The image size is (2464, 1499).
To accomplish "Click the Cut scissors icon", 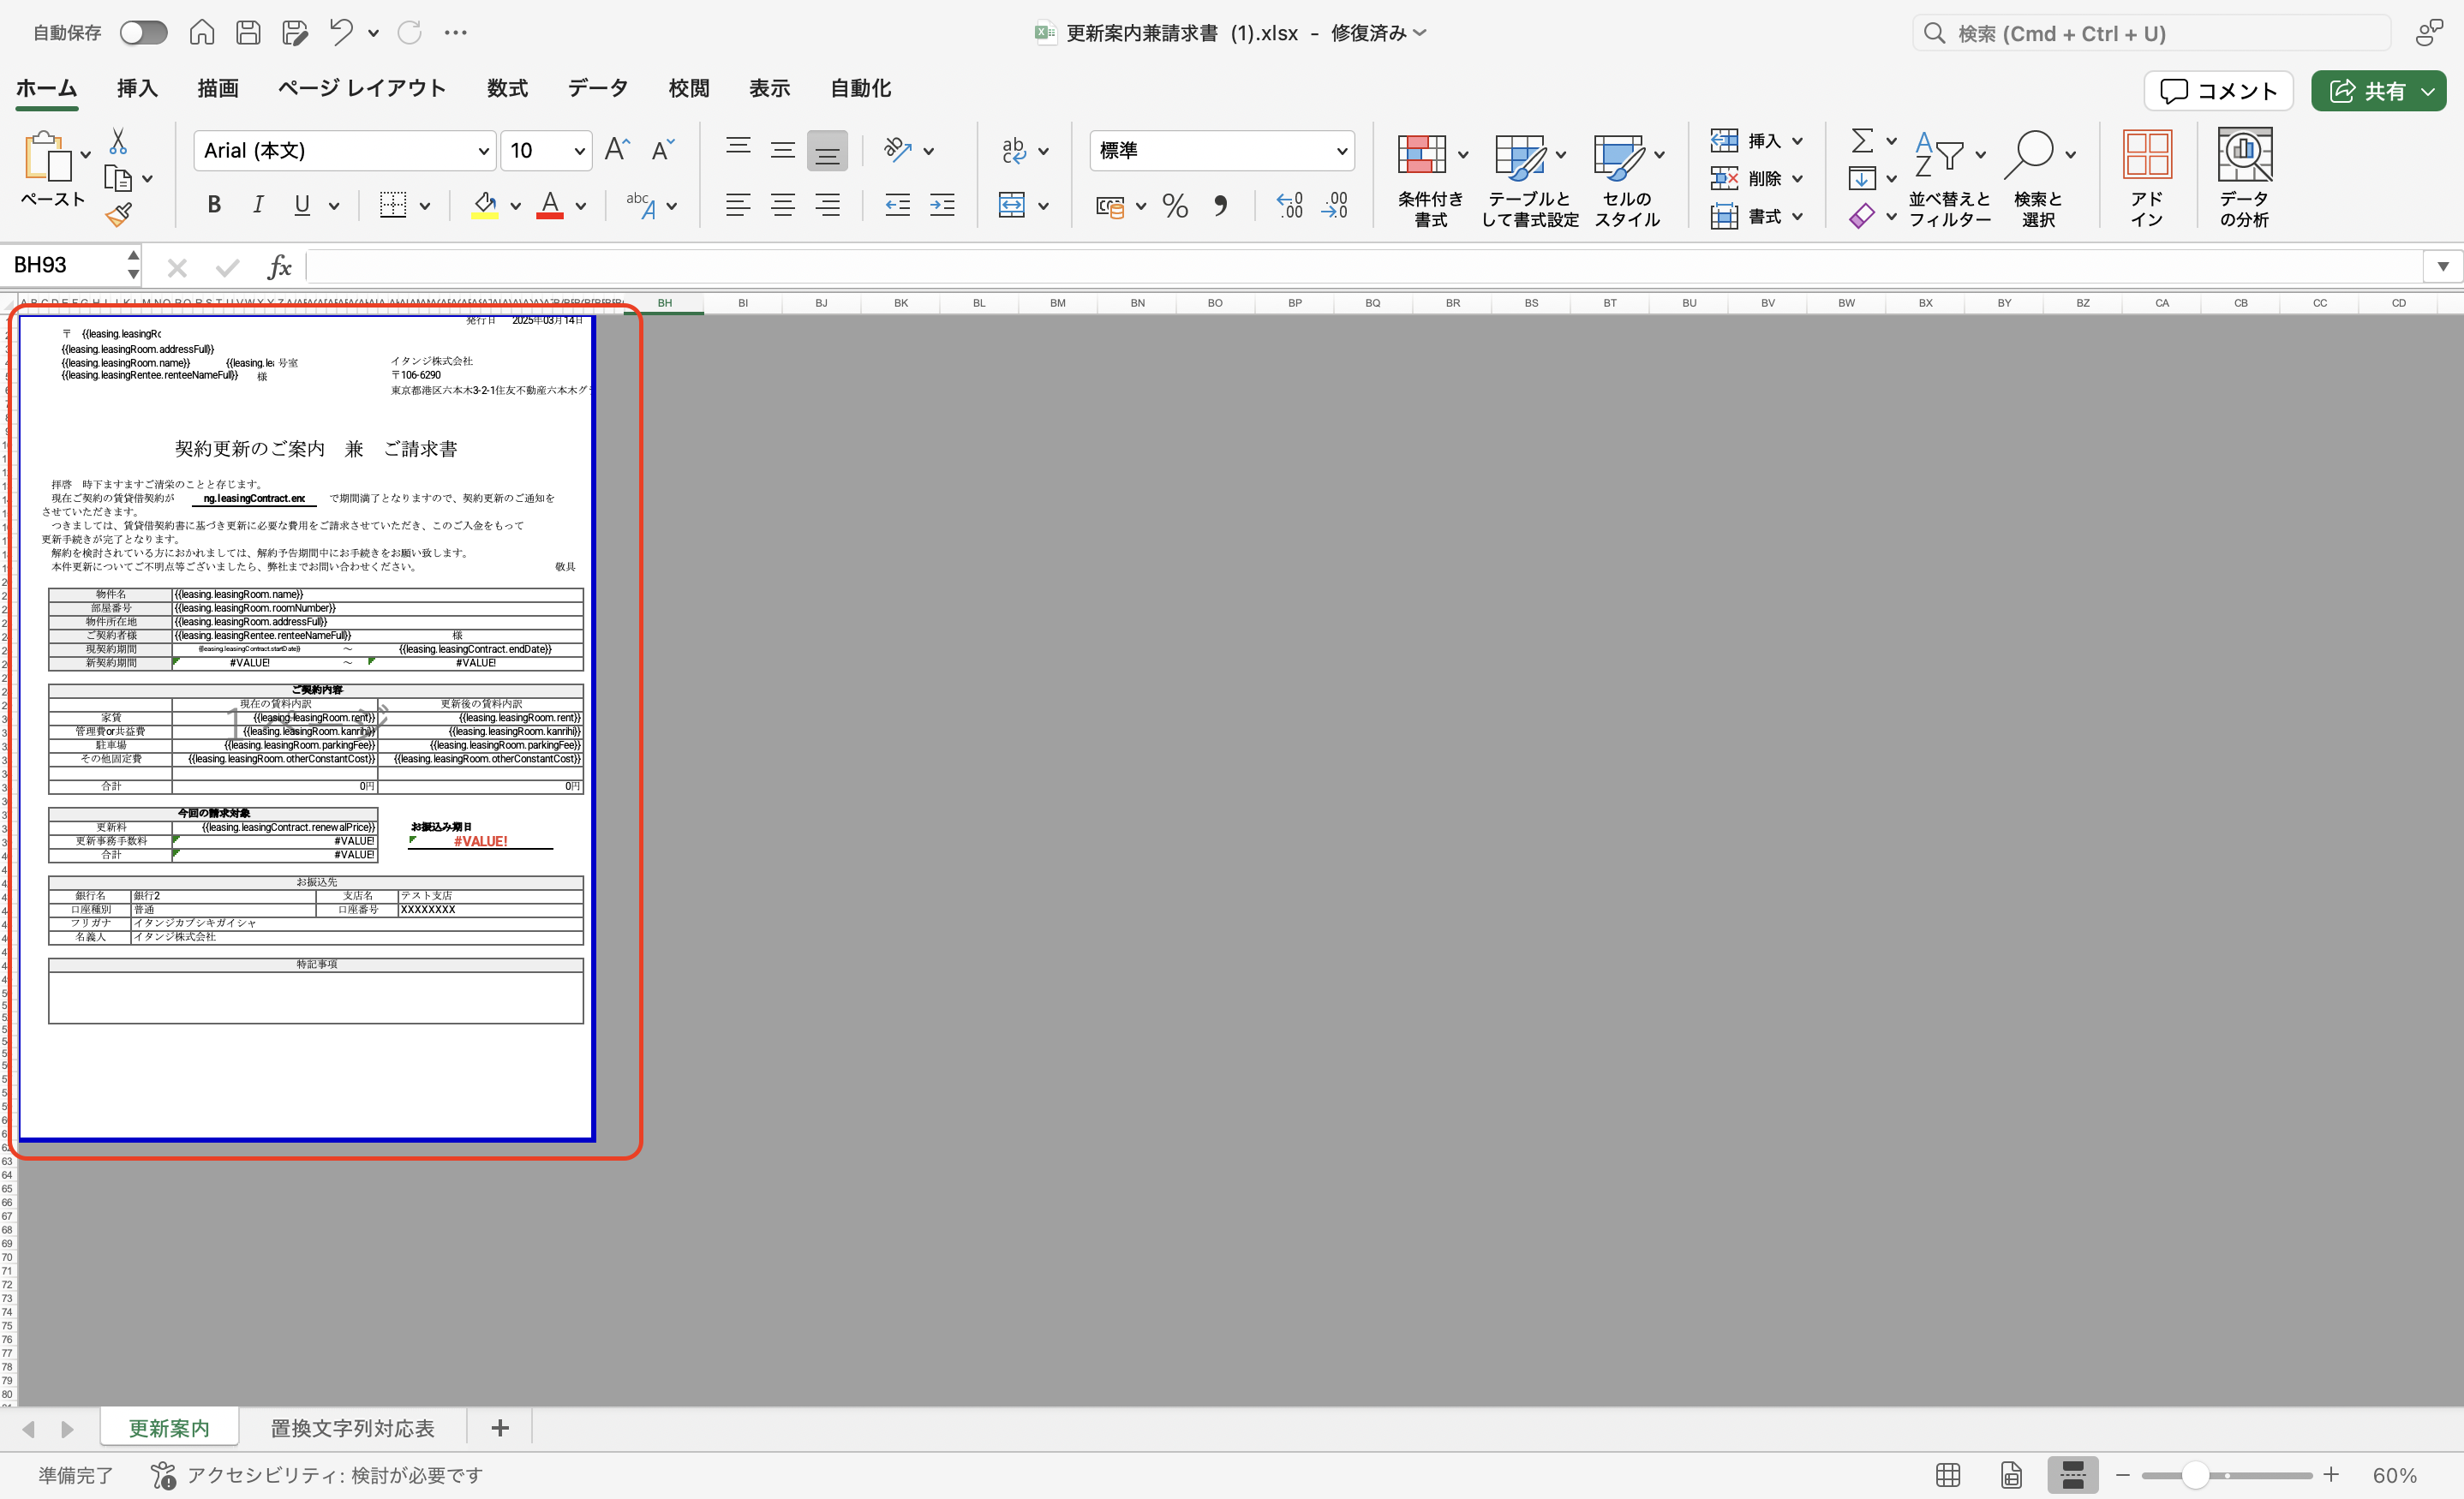I will click(118, 141).
